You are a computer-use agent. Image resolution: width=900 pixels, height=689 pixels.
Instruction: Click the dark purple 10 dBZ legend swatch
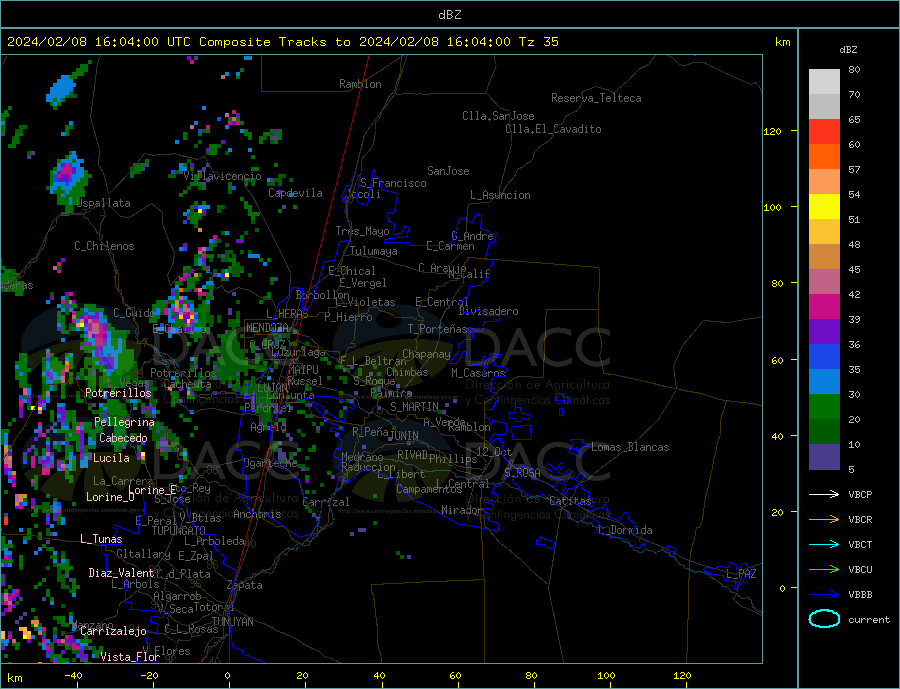point(824,457)
